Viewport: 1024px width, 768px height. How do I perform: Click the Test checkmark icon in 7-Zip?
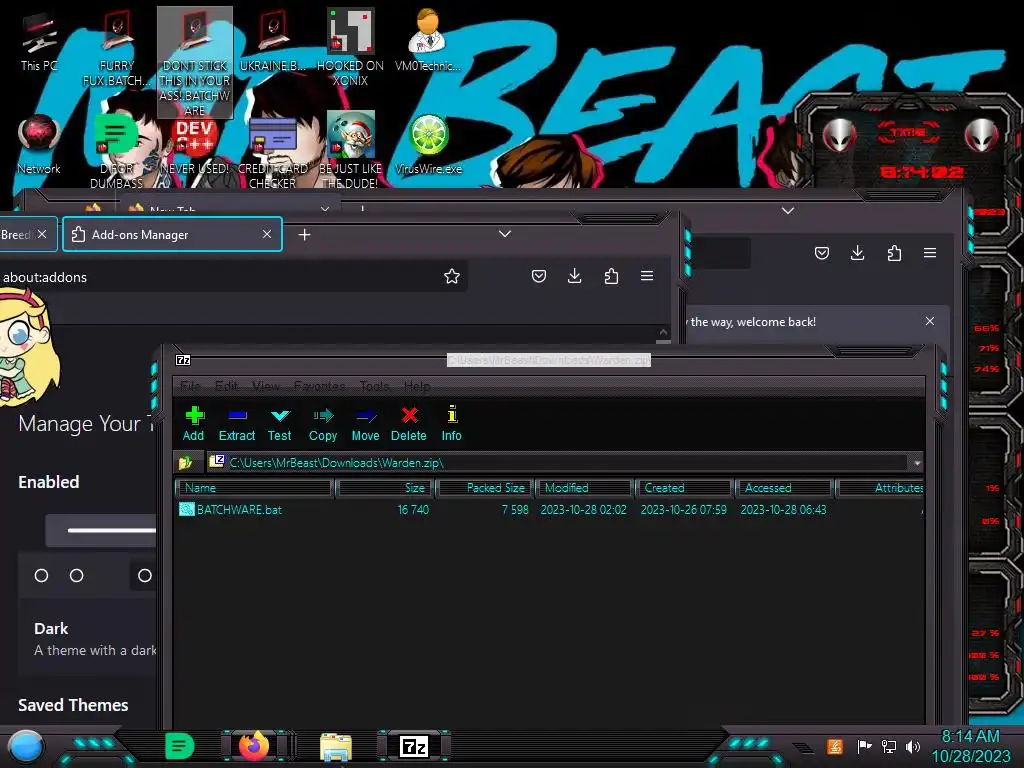[x=280, y=416]
